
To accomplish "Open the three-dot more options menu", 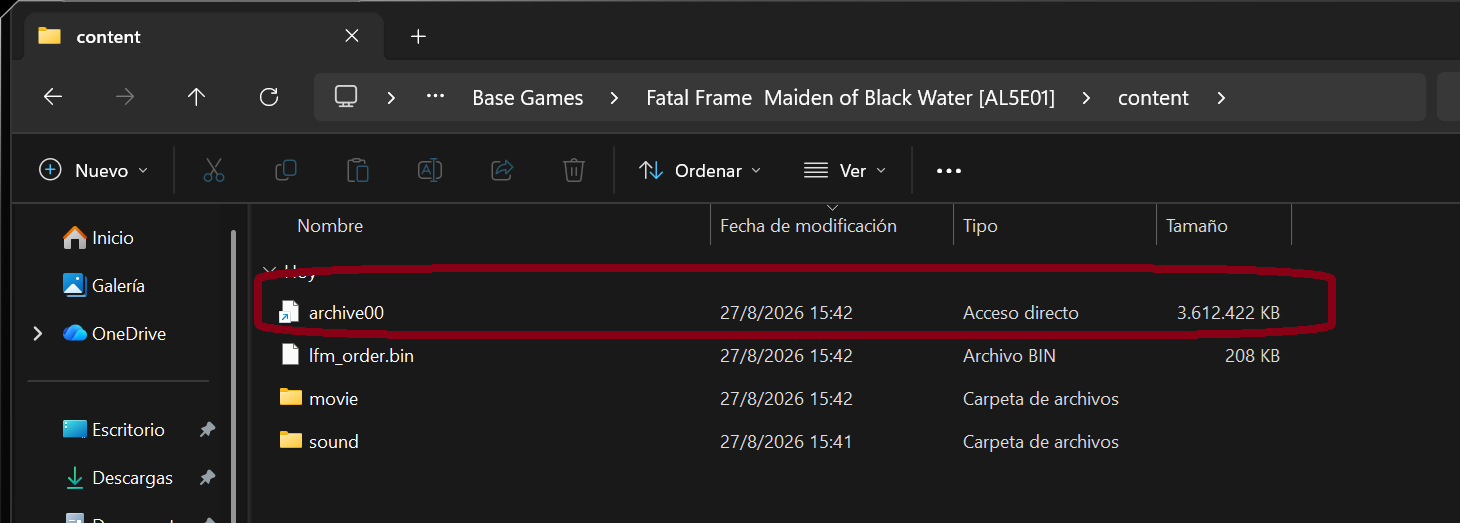I will [948, 171].
